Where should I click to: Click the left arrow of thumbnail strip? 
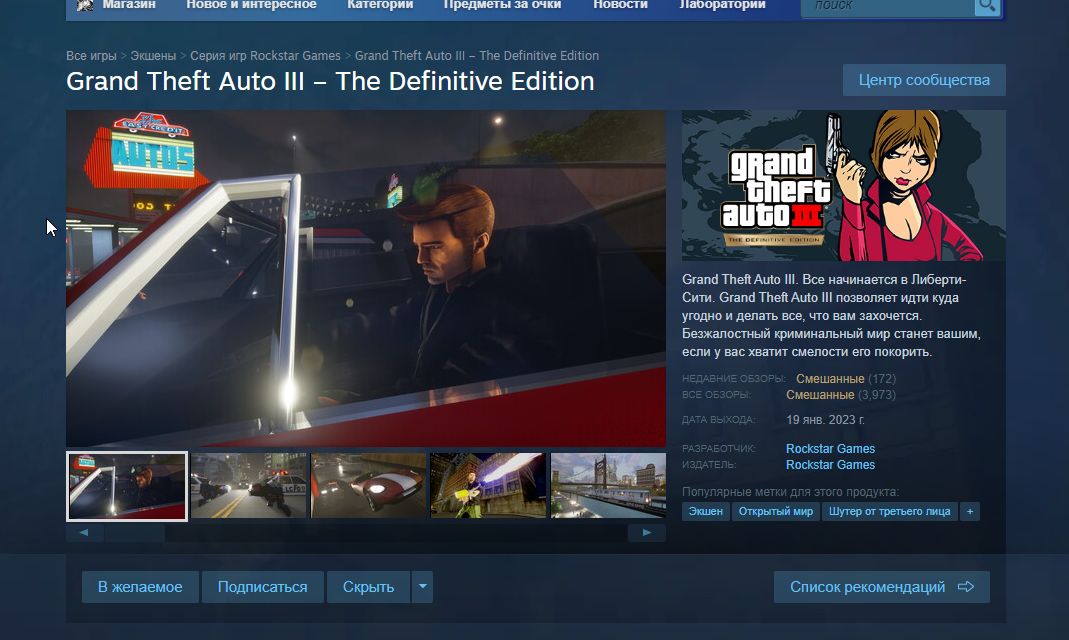point(84,532)
